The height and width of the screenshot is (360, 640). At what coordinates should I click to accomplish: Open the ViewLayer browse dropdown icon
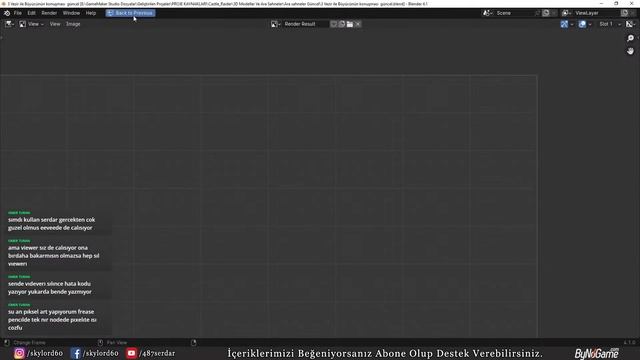[566, 13]
